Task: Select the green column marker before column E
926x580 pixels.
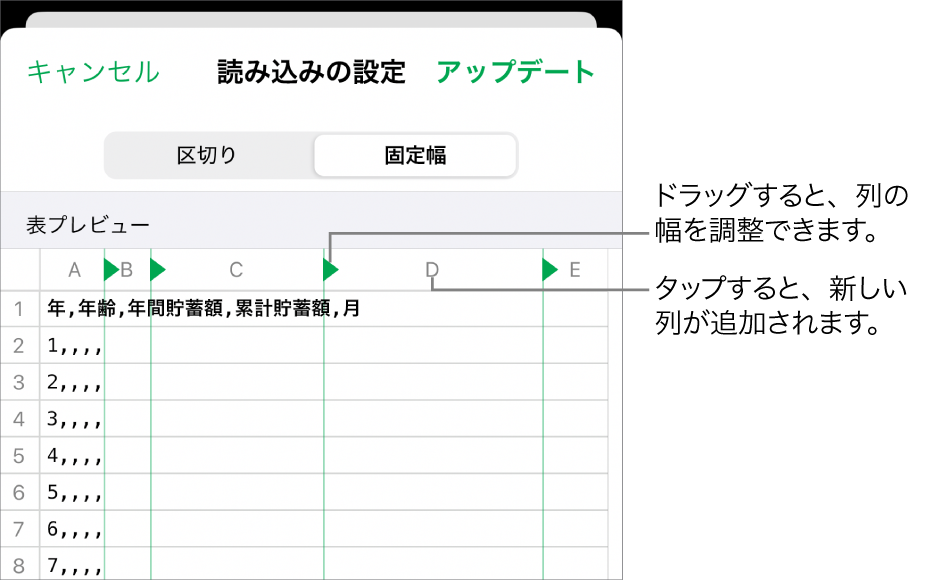Action: 548,269
